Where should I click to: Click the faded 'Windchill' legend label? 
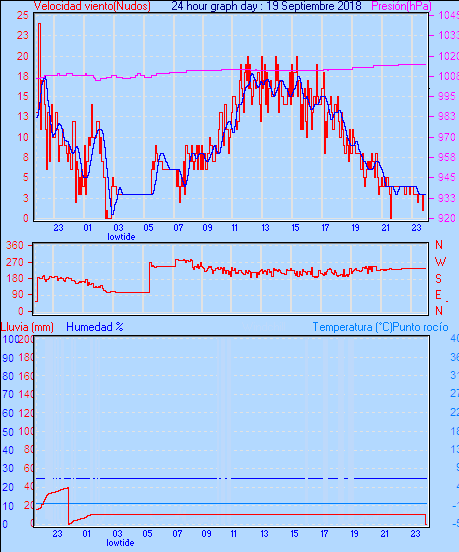click(x=264, y=327)
